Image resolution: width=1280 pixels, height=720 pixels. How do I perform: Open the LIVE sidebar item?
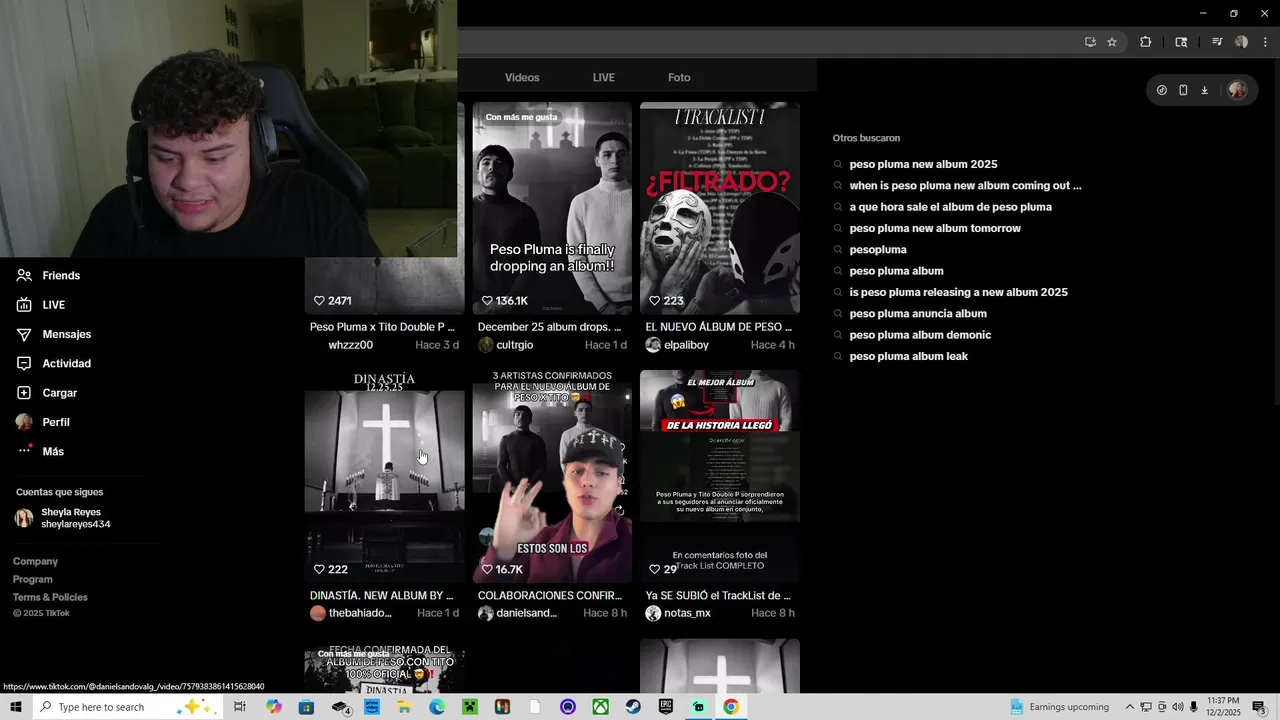[41, 305]
